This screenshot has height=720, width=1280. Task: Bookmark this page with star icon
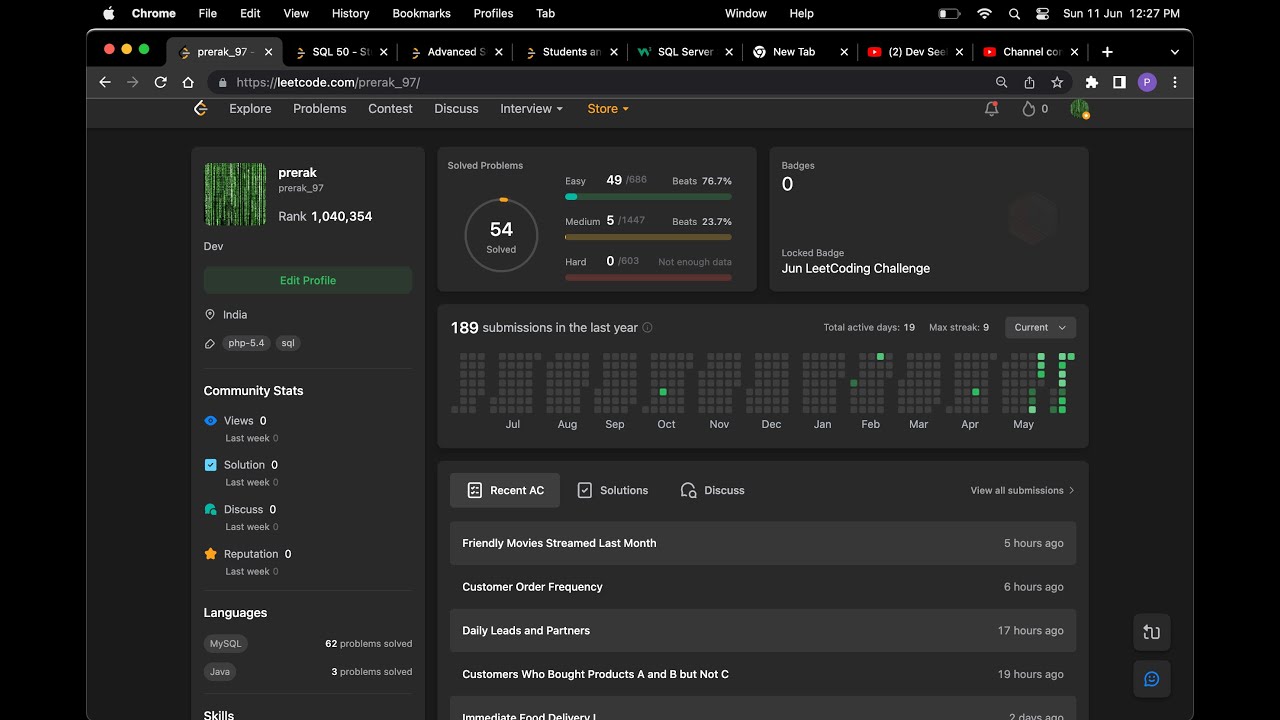[x=1057, y=83]
